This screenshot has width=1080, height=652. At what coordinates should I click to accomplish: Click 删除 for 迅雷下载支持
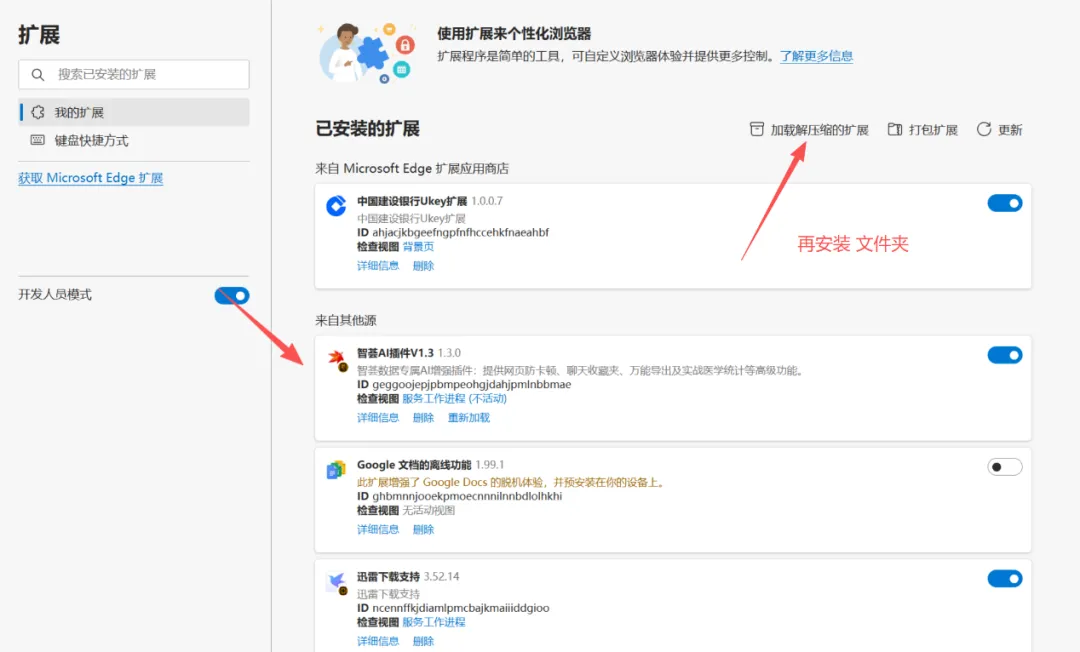pyautogui.click(x=424, y=642)
